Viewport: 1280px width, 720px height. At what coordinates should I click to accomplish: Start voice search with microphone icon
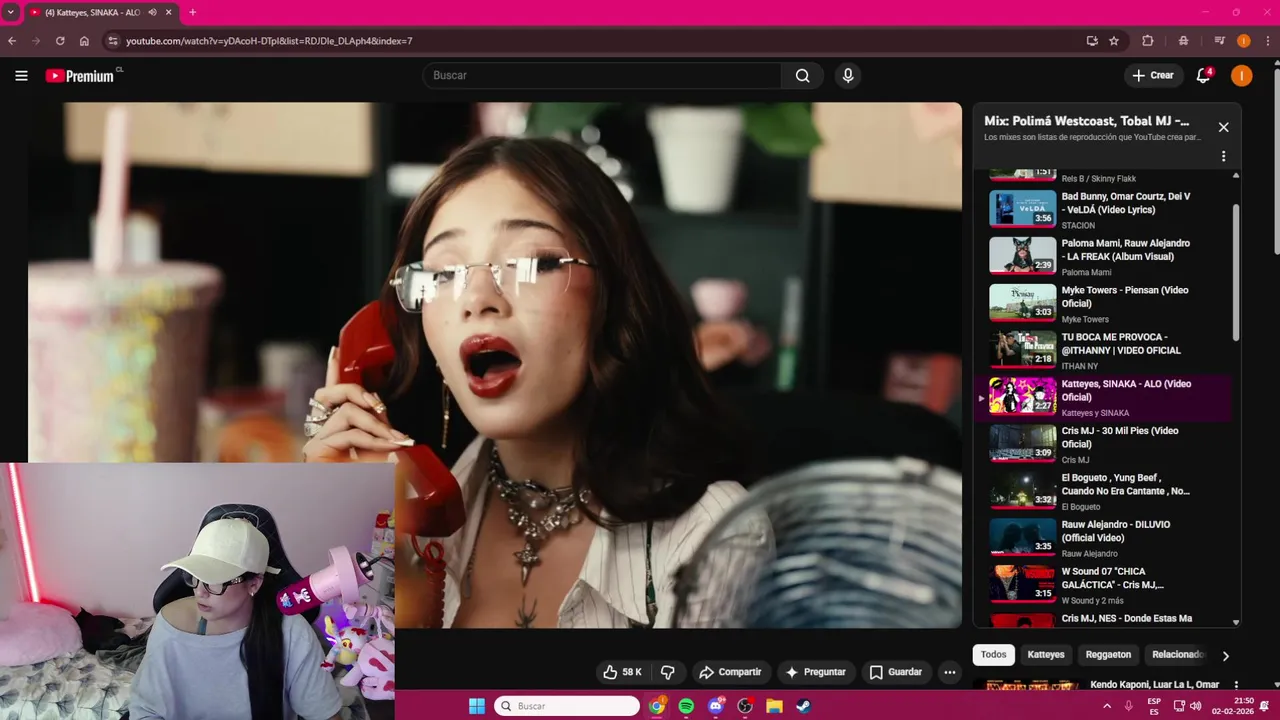pos(848,75)
